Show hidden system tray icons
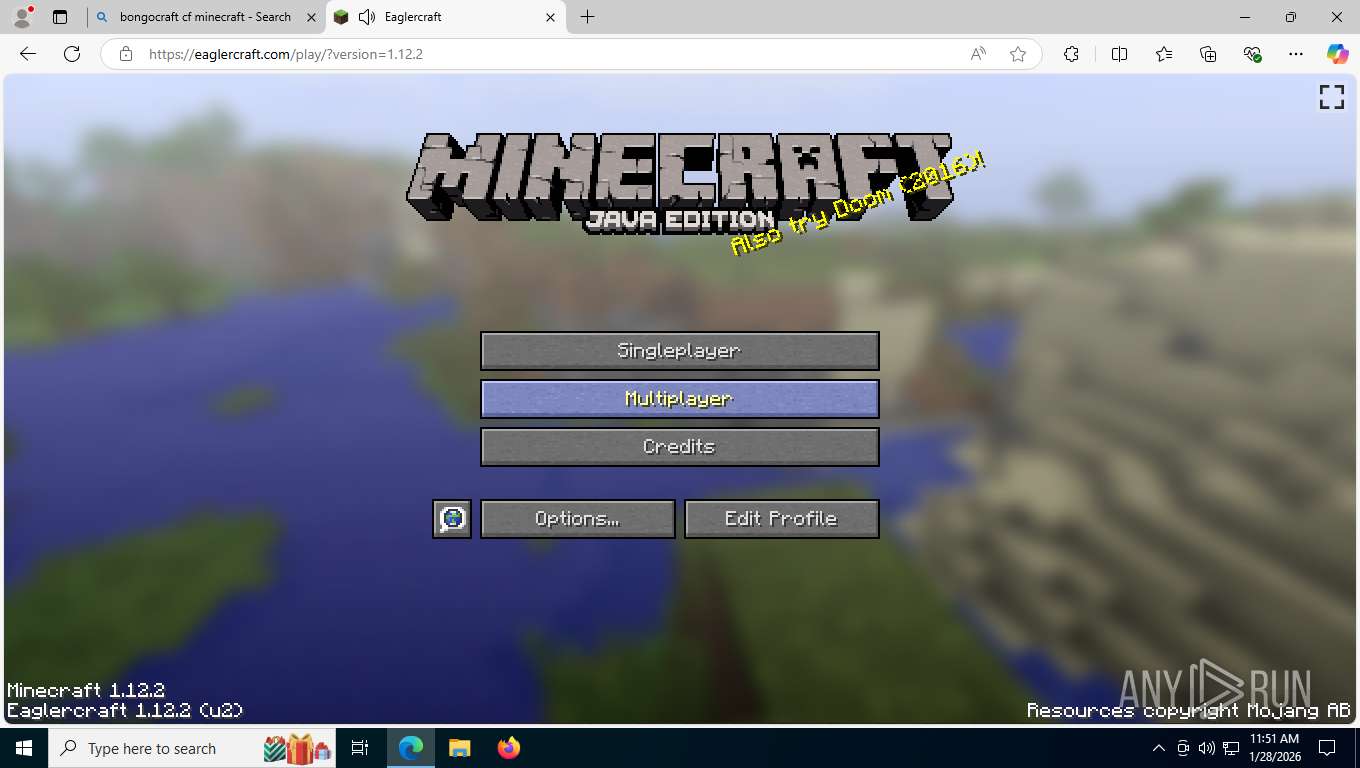This screenshot has height=768, width=1360. click(x=1159, y=748)
